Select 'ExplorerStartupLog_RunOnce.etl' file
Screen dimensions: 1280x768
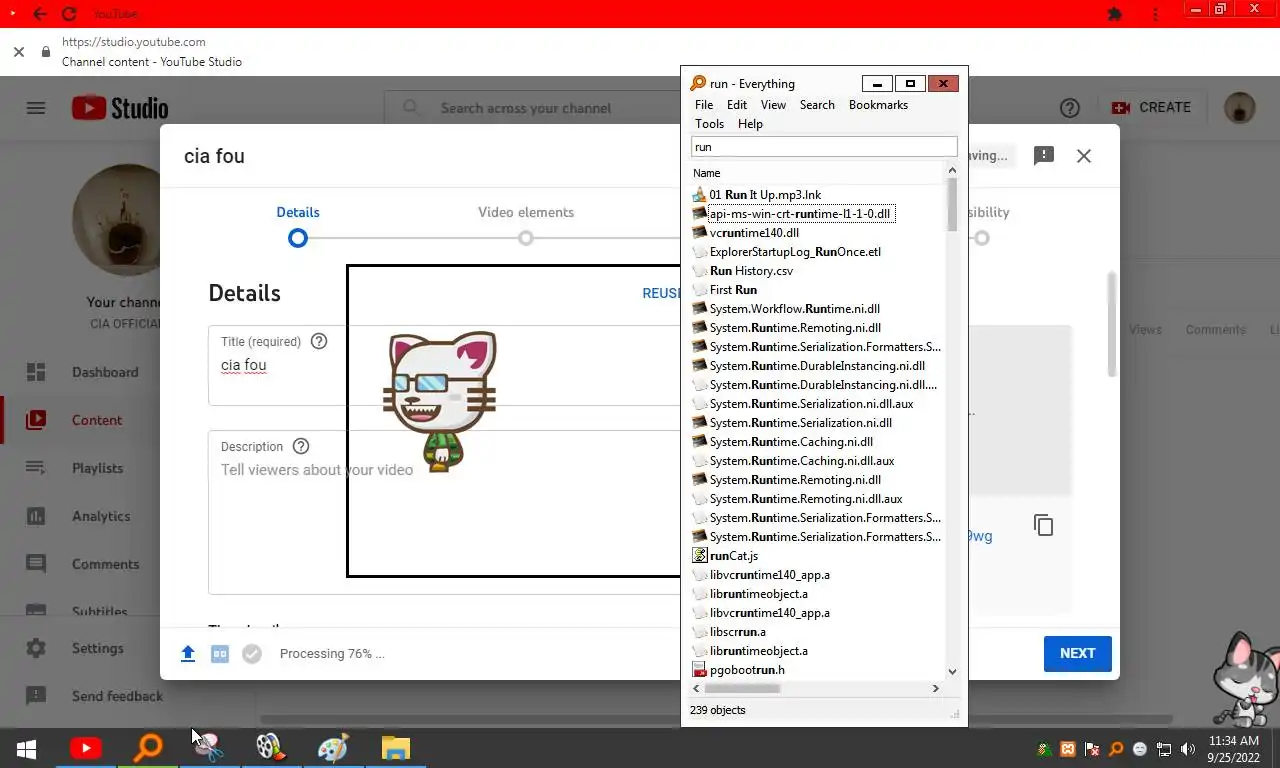coord(795,252)
